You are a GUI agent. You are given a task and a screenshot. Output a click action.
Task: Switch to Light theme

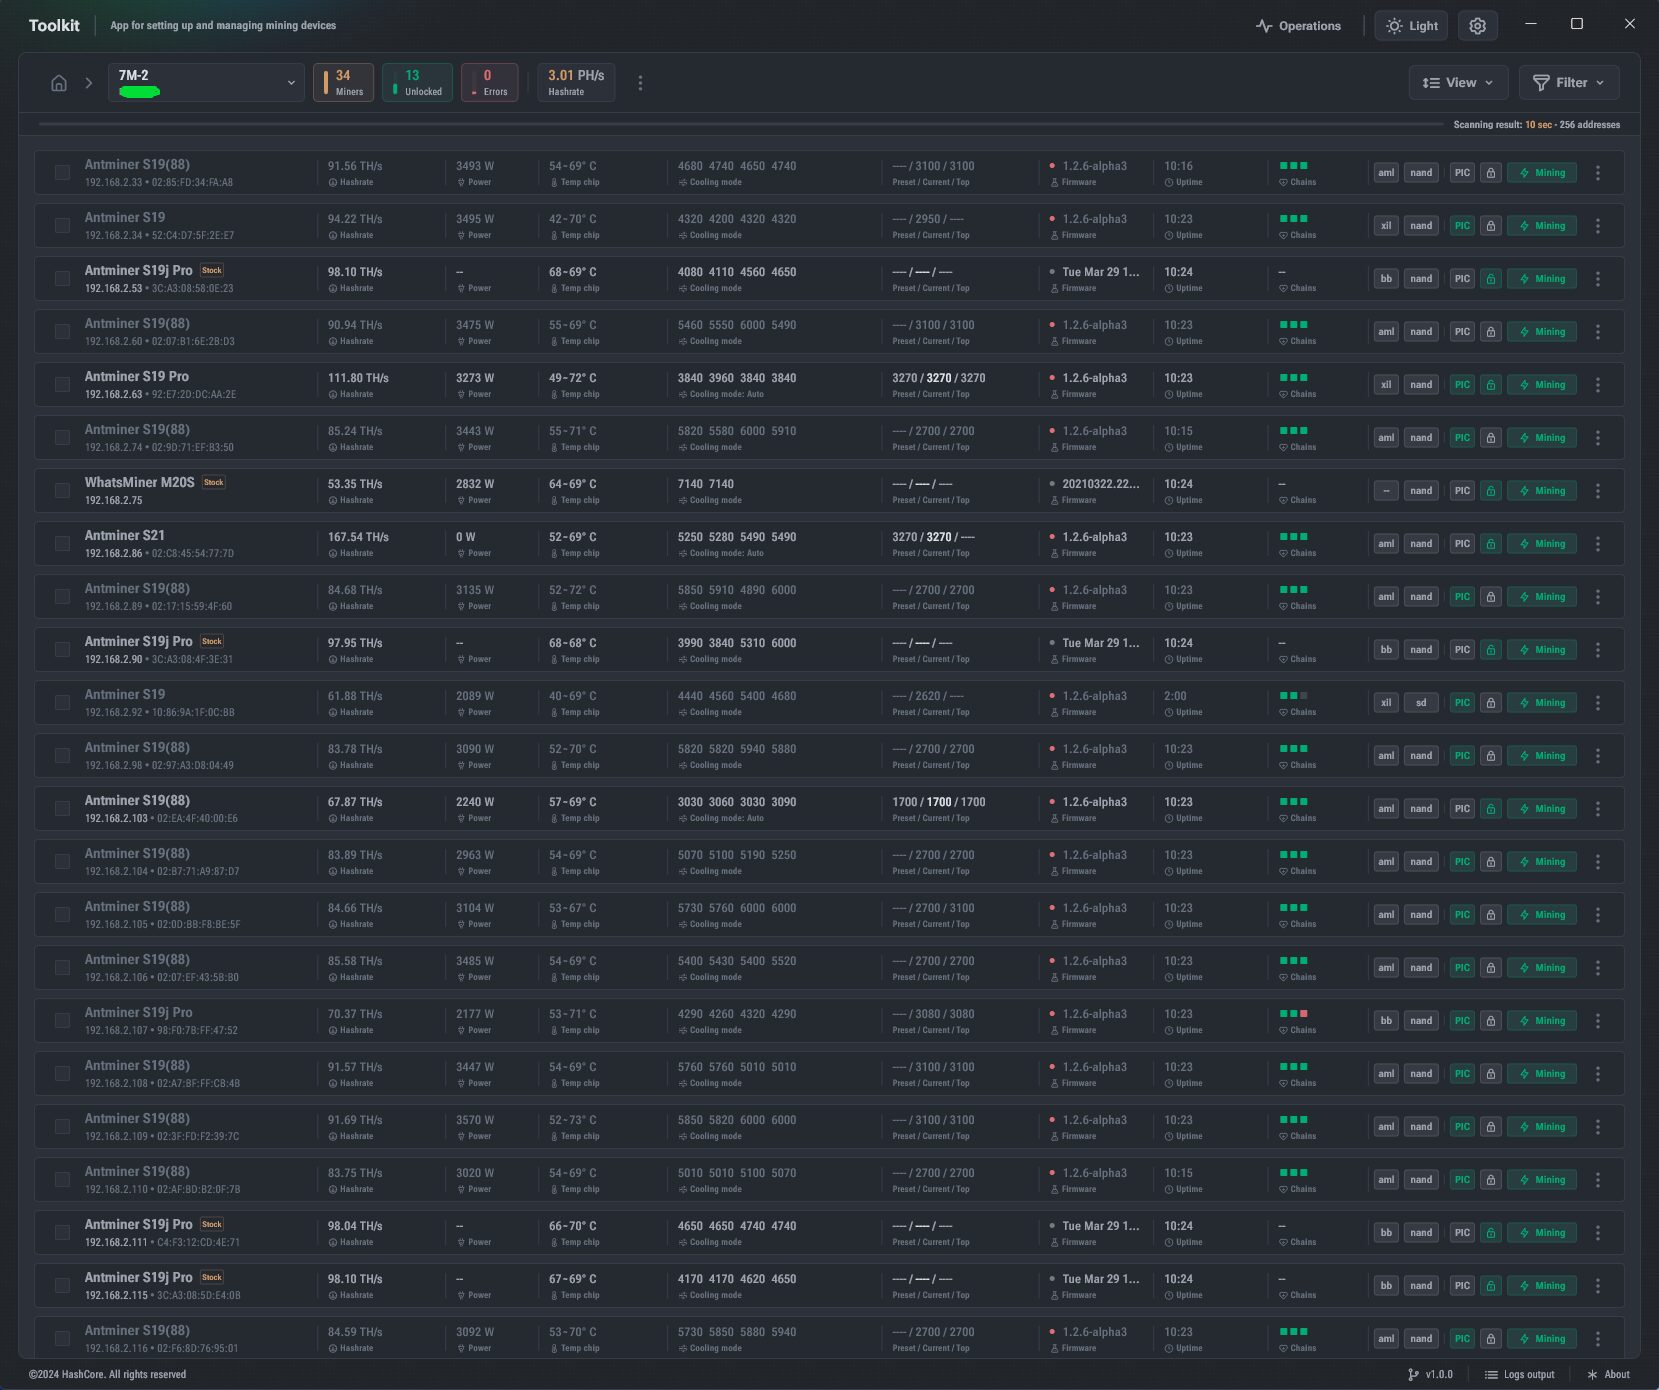(1411, 26)
